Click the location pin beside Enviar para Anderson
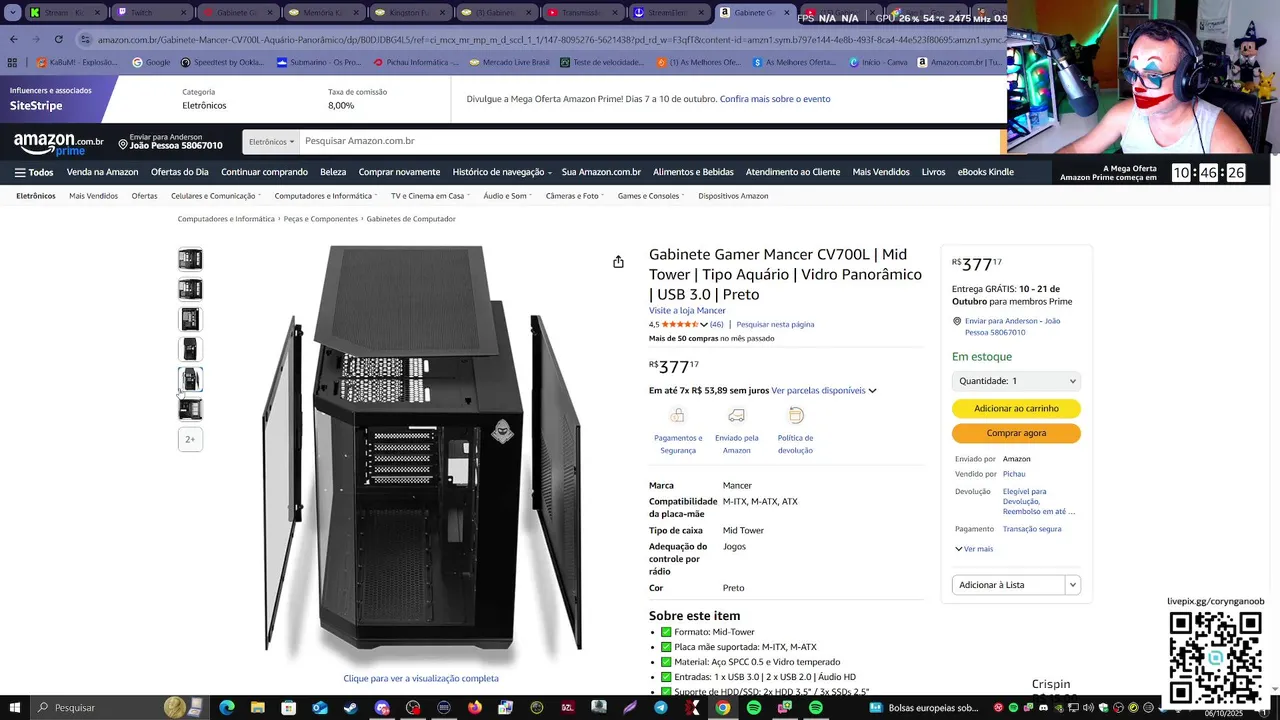This screenshot has width=1280, height=720. (x=123, y=145)
